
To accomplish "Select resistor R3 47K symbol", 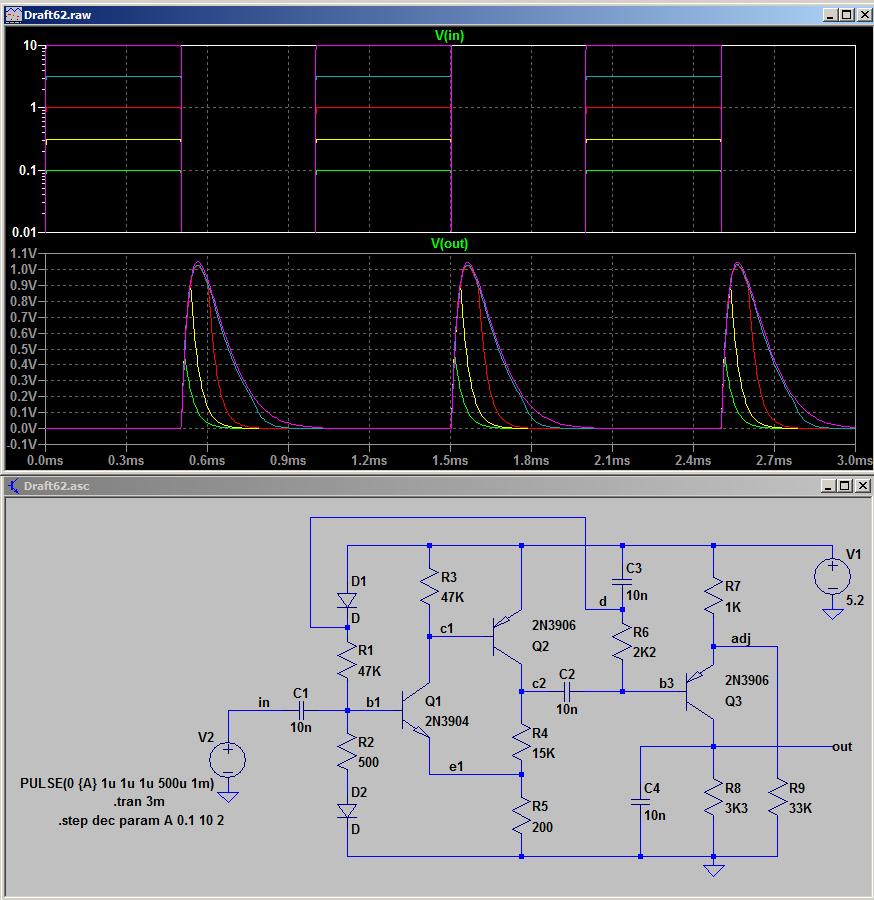I will coord(429,587).
